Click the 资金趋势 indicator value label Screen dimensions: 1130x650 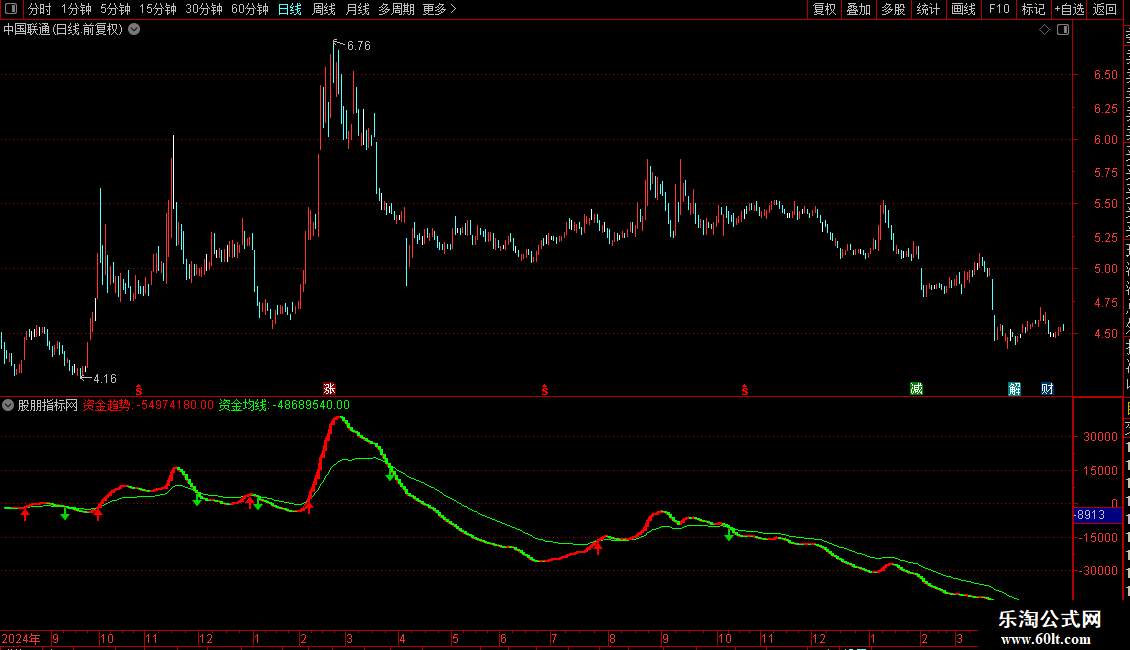point(148,405)
